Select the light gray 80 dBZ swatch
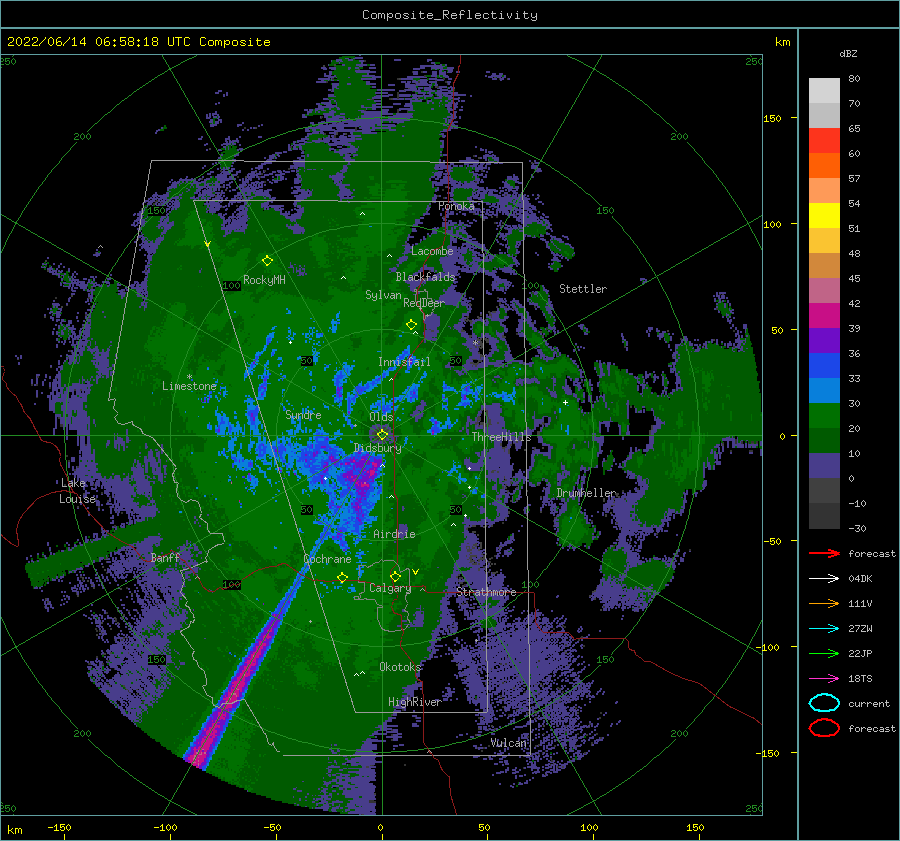The width and height of the screenshot is (900, 841). (x=824, y=91)
